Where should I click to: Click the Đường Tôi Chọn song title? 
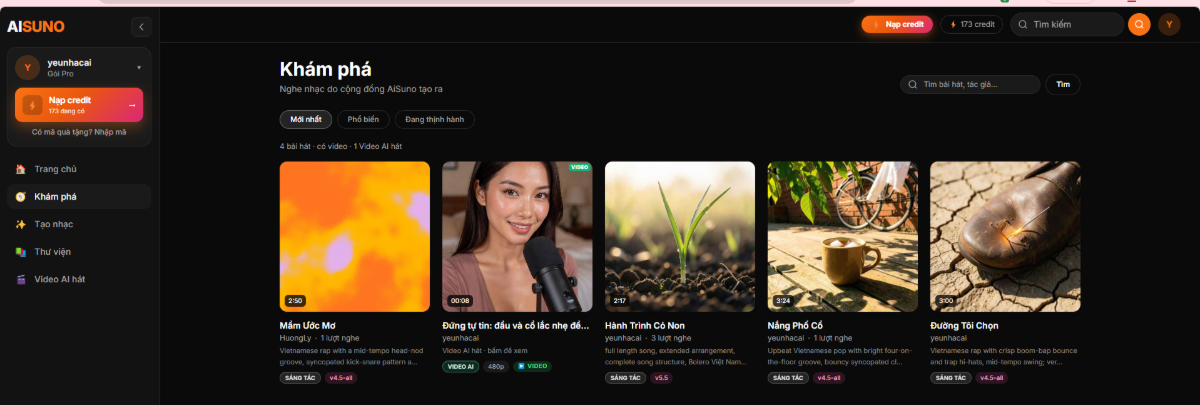(x=964, y=326)
